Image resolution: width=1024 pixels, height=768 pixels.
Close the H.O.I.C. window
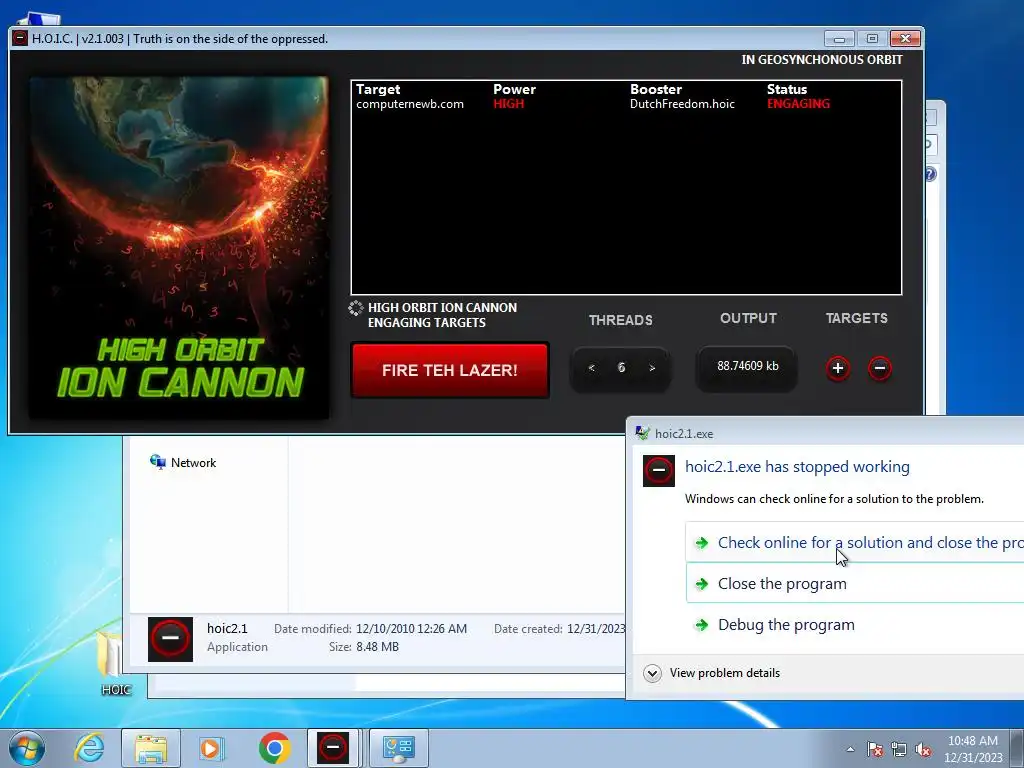click(x=905, y=39)
